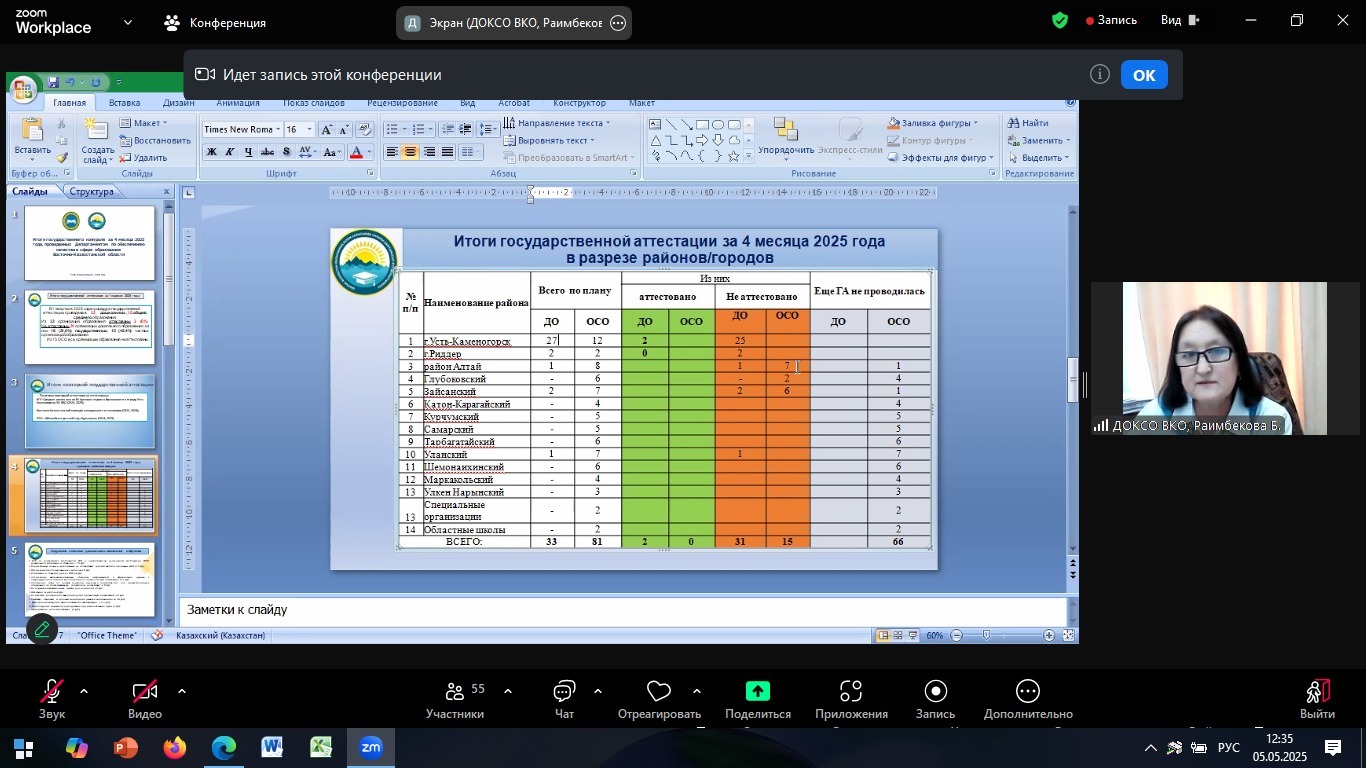The image size is (1366, 768).
Task: Click the Запись record icon
Action: point(936,692)
